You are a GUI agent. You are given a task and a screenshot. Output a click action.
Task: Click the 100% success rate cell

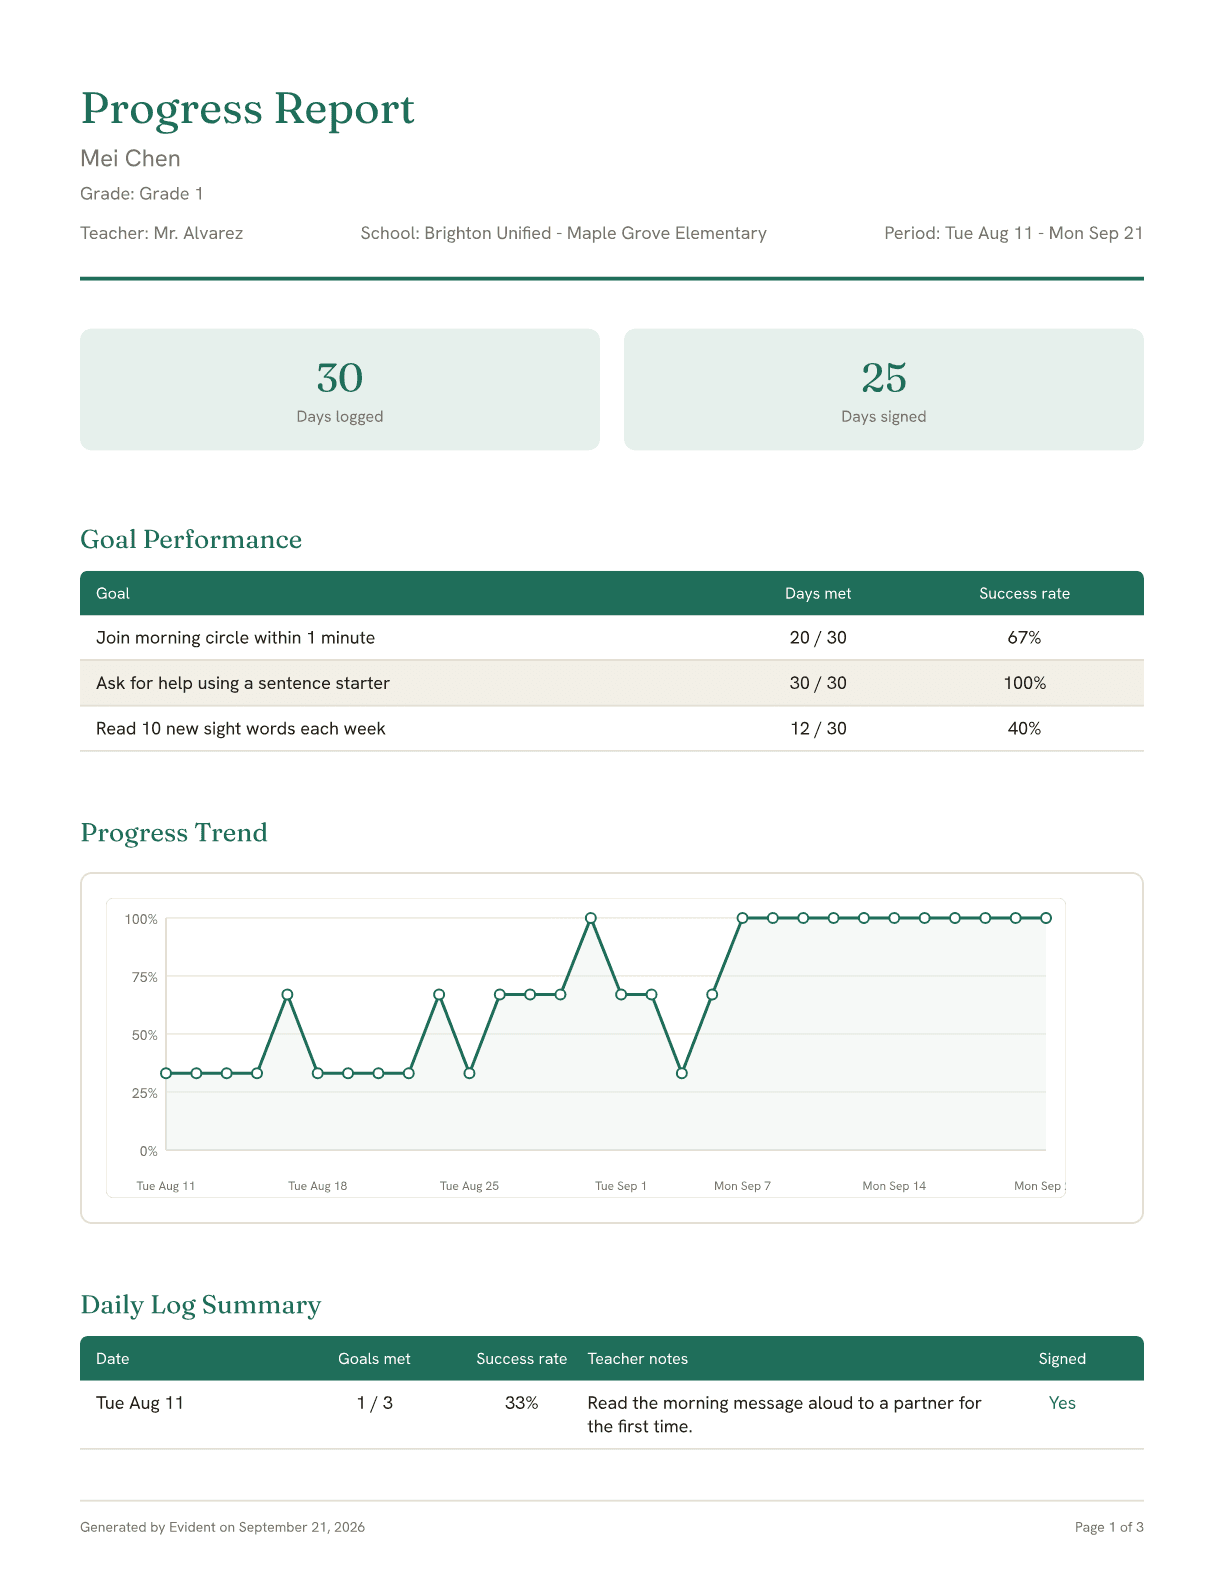(1024, 683)
